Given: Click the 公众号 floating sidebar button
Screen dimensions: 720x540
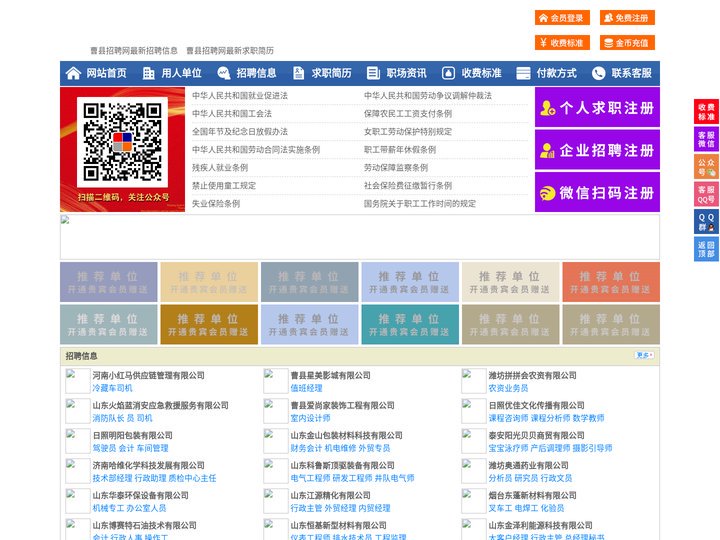Looking at the screenshot, I should [x=706, y=167].
